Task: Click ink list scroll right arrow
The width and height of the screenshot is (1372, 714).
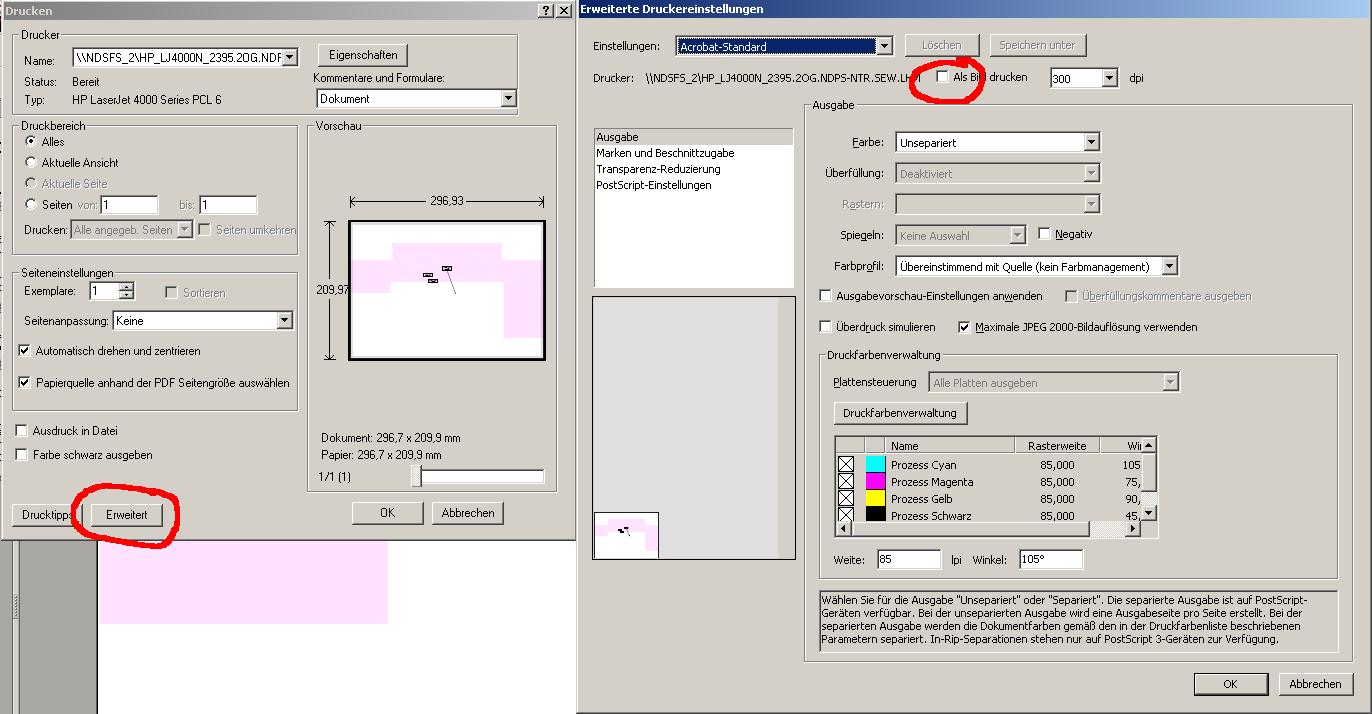Action: [1132, 529]
